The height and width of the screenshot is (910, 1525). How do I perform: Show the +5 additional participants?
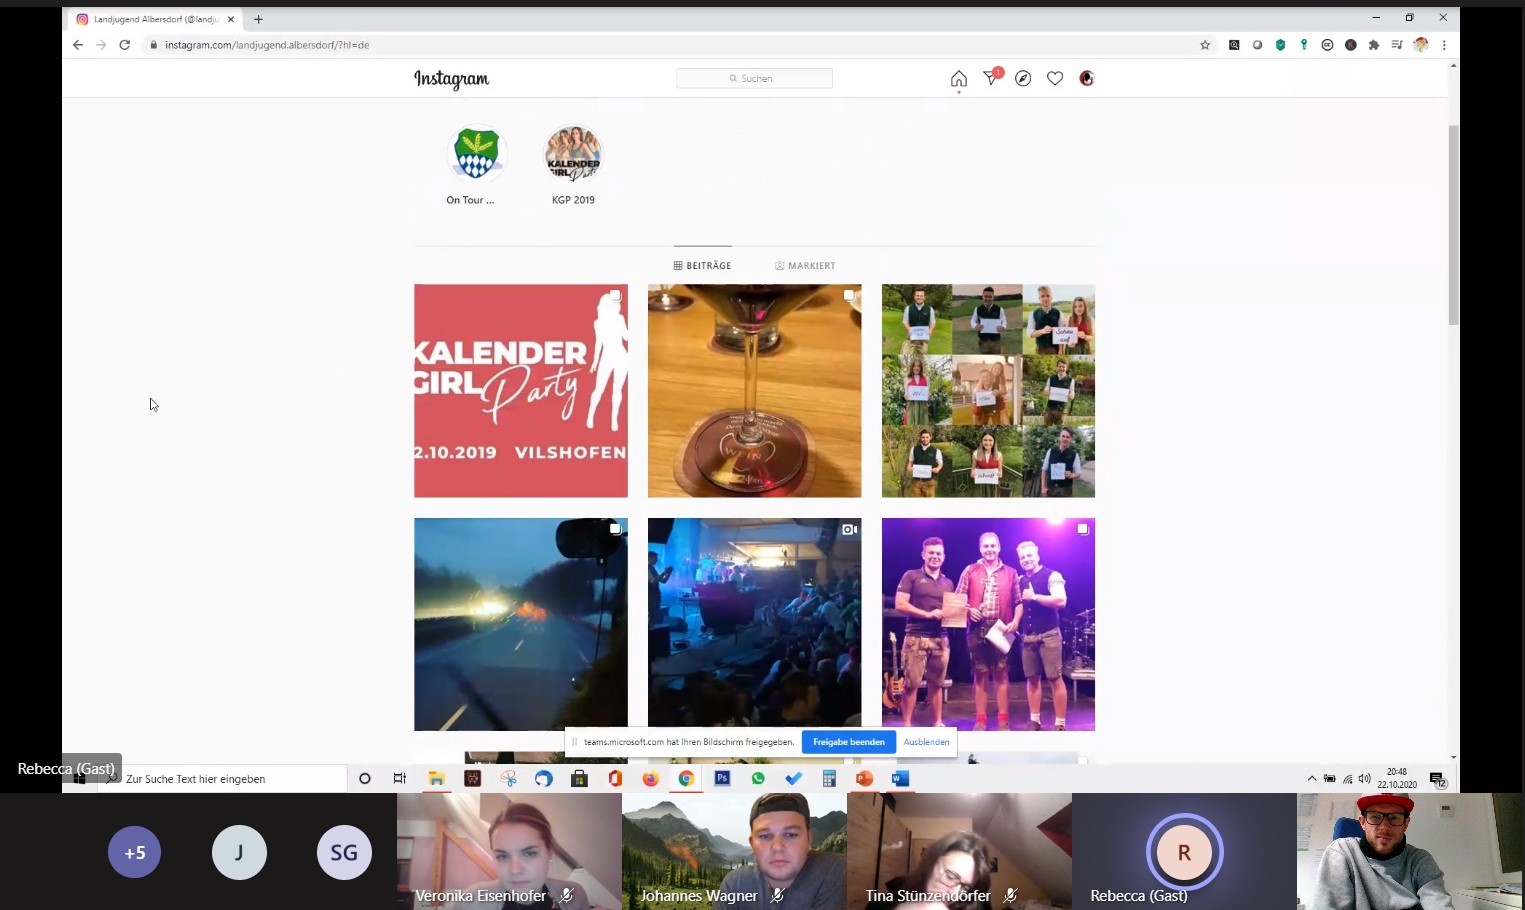(134, 853)
